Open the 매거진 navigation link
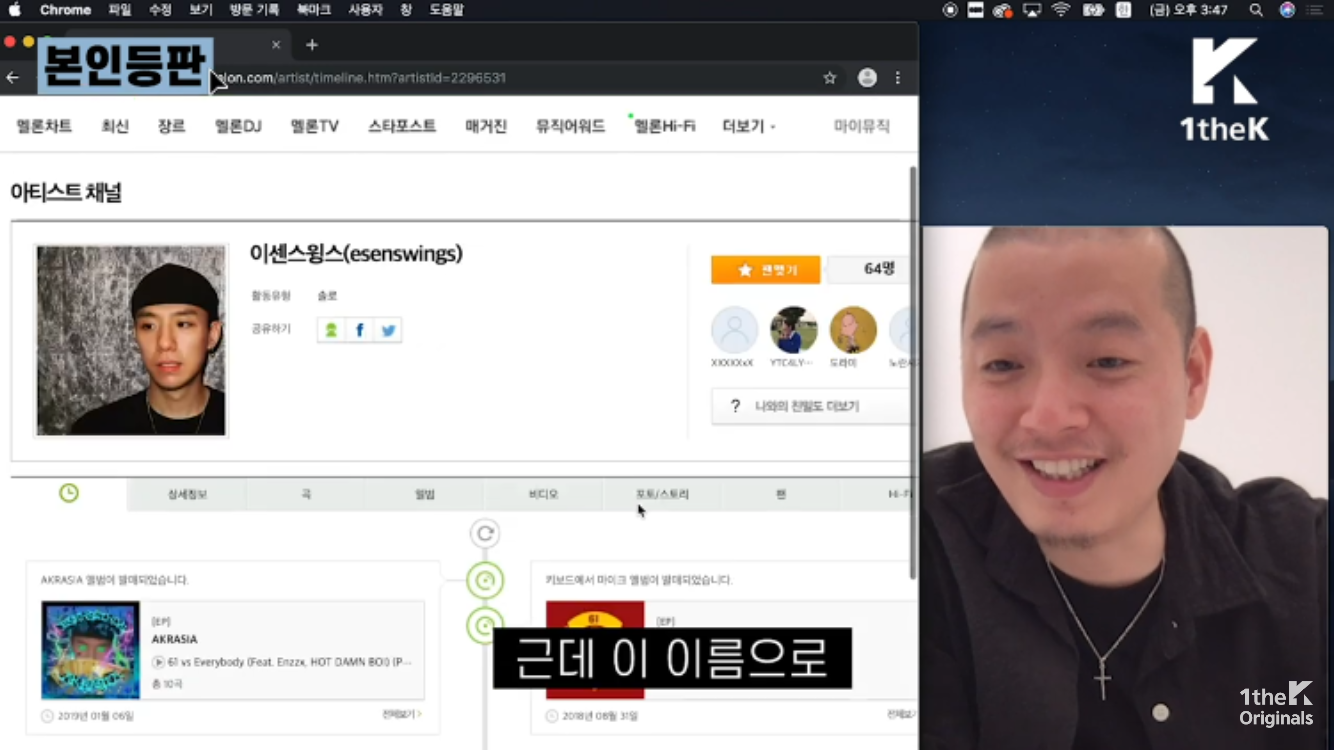 tap(486, 126)
